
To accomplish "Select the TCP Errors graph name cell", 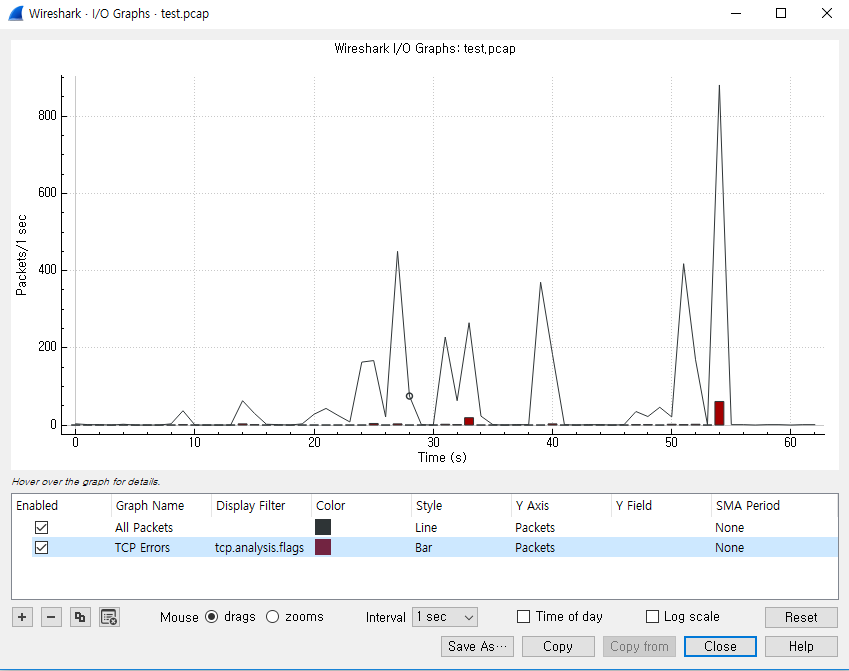I will coord(142,548).
